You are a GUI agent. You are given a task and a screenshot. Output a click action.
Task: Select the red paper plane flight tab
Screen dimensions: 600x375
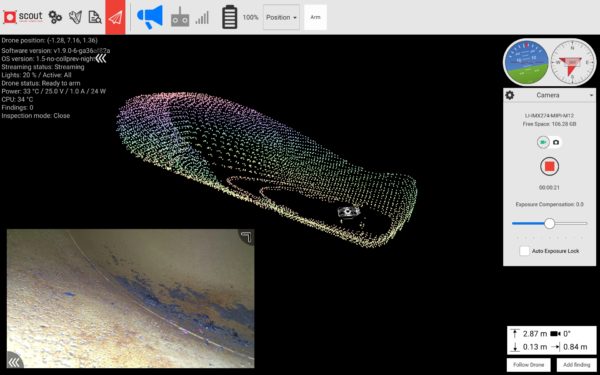(115, 17)
